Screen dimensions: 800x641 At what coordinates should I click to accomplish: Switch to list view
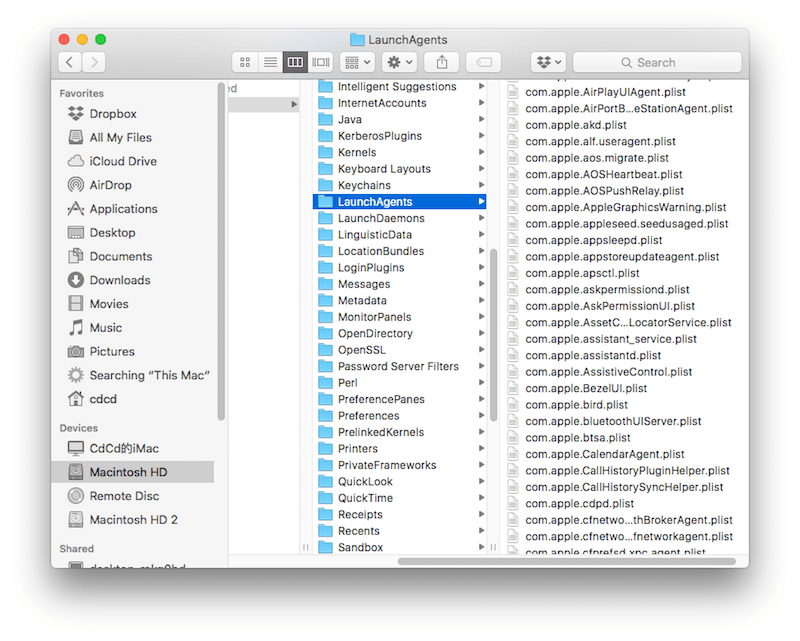pyautogui.click(x=270, y=62)
